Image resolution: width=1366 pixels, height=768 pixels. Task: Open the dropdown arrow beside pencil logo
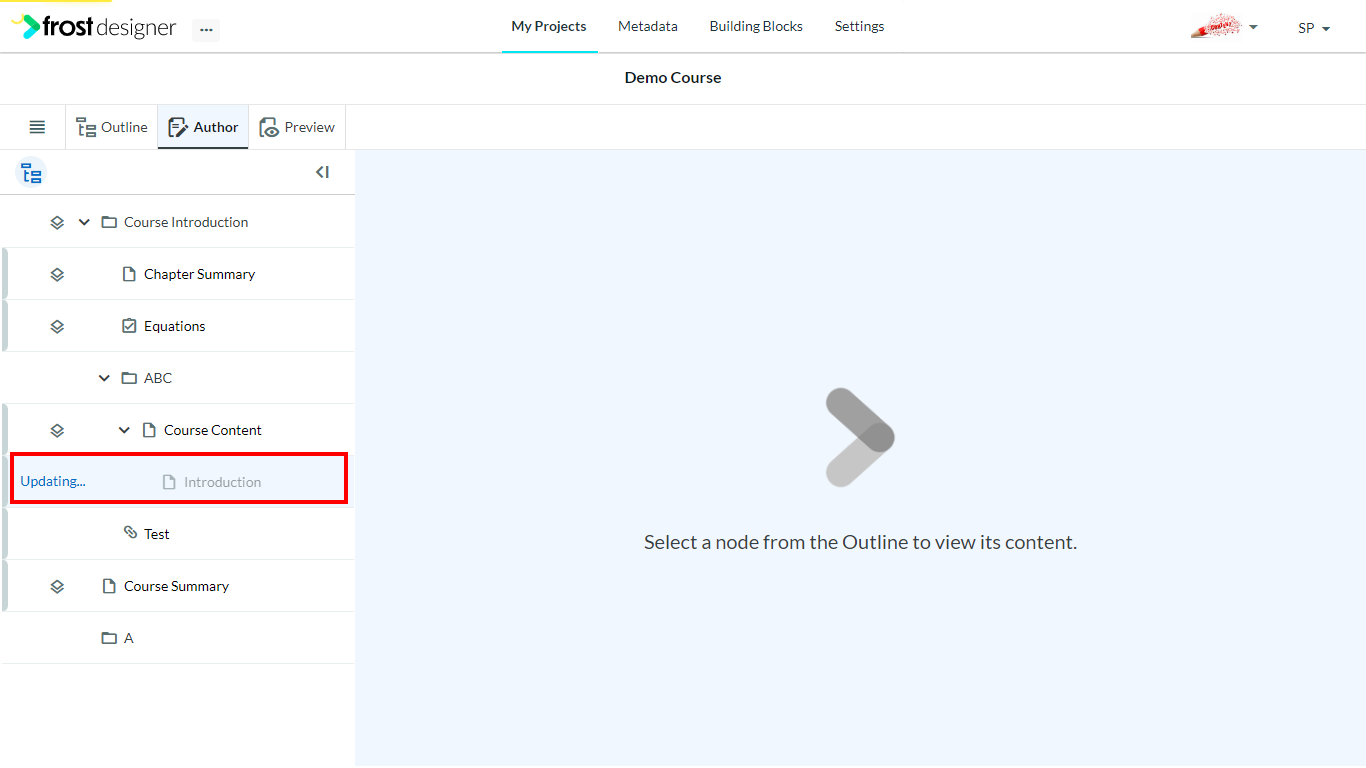coord(1253,28)
